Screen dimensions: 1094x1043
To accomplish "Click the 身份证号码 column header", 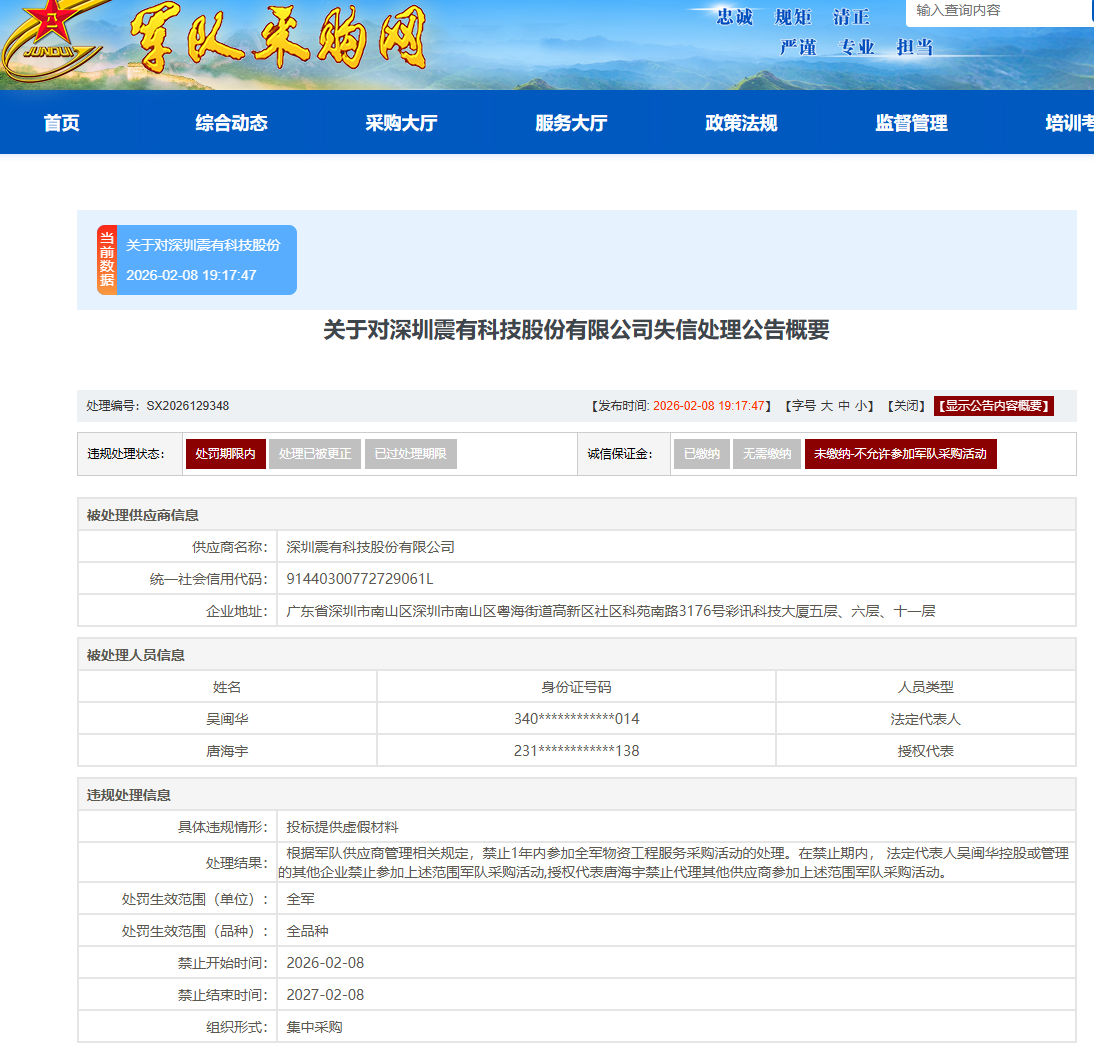I will [x=576, y=687].
